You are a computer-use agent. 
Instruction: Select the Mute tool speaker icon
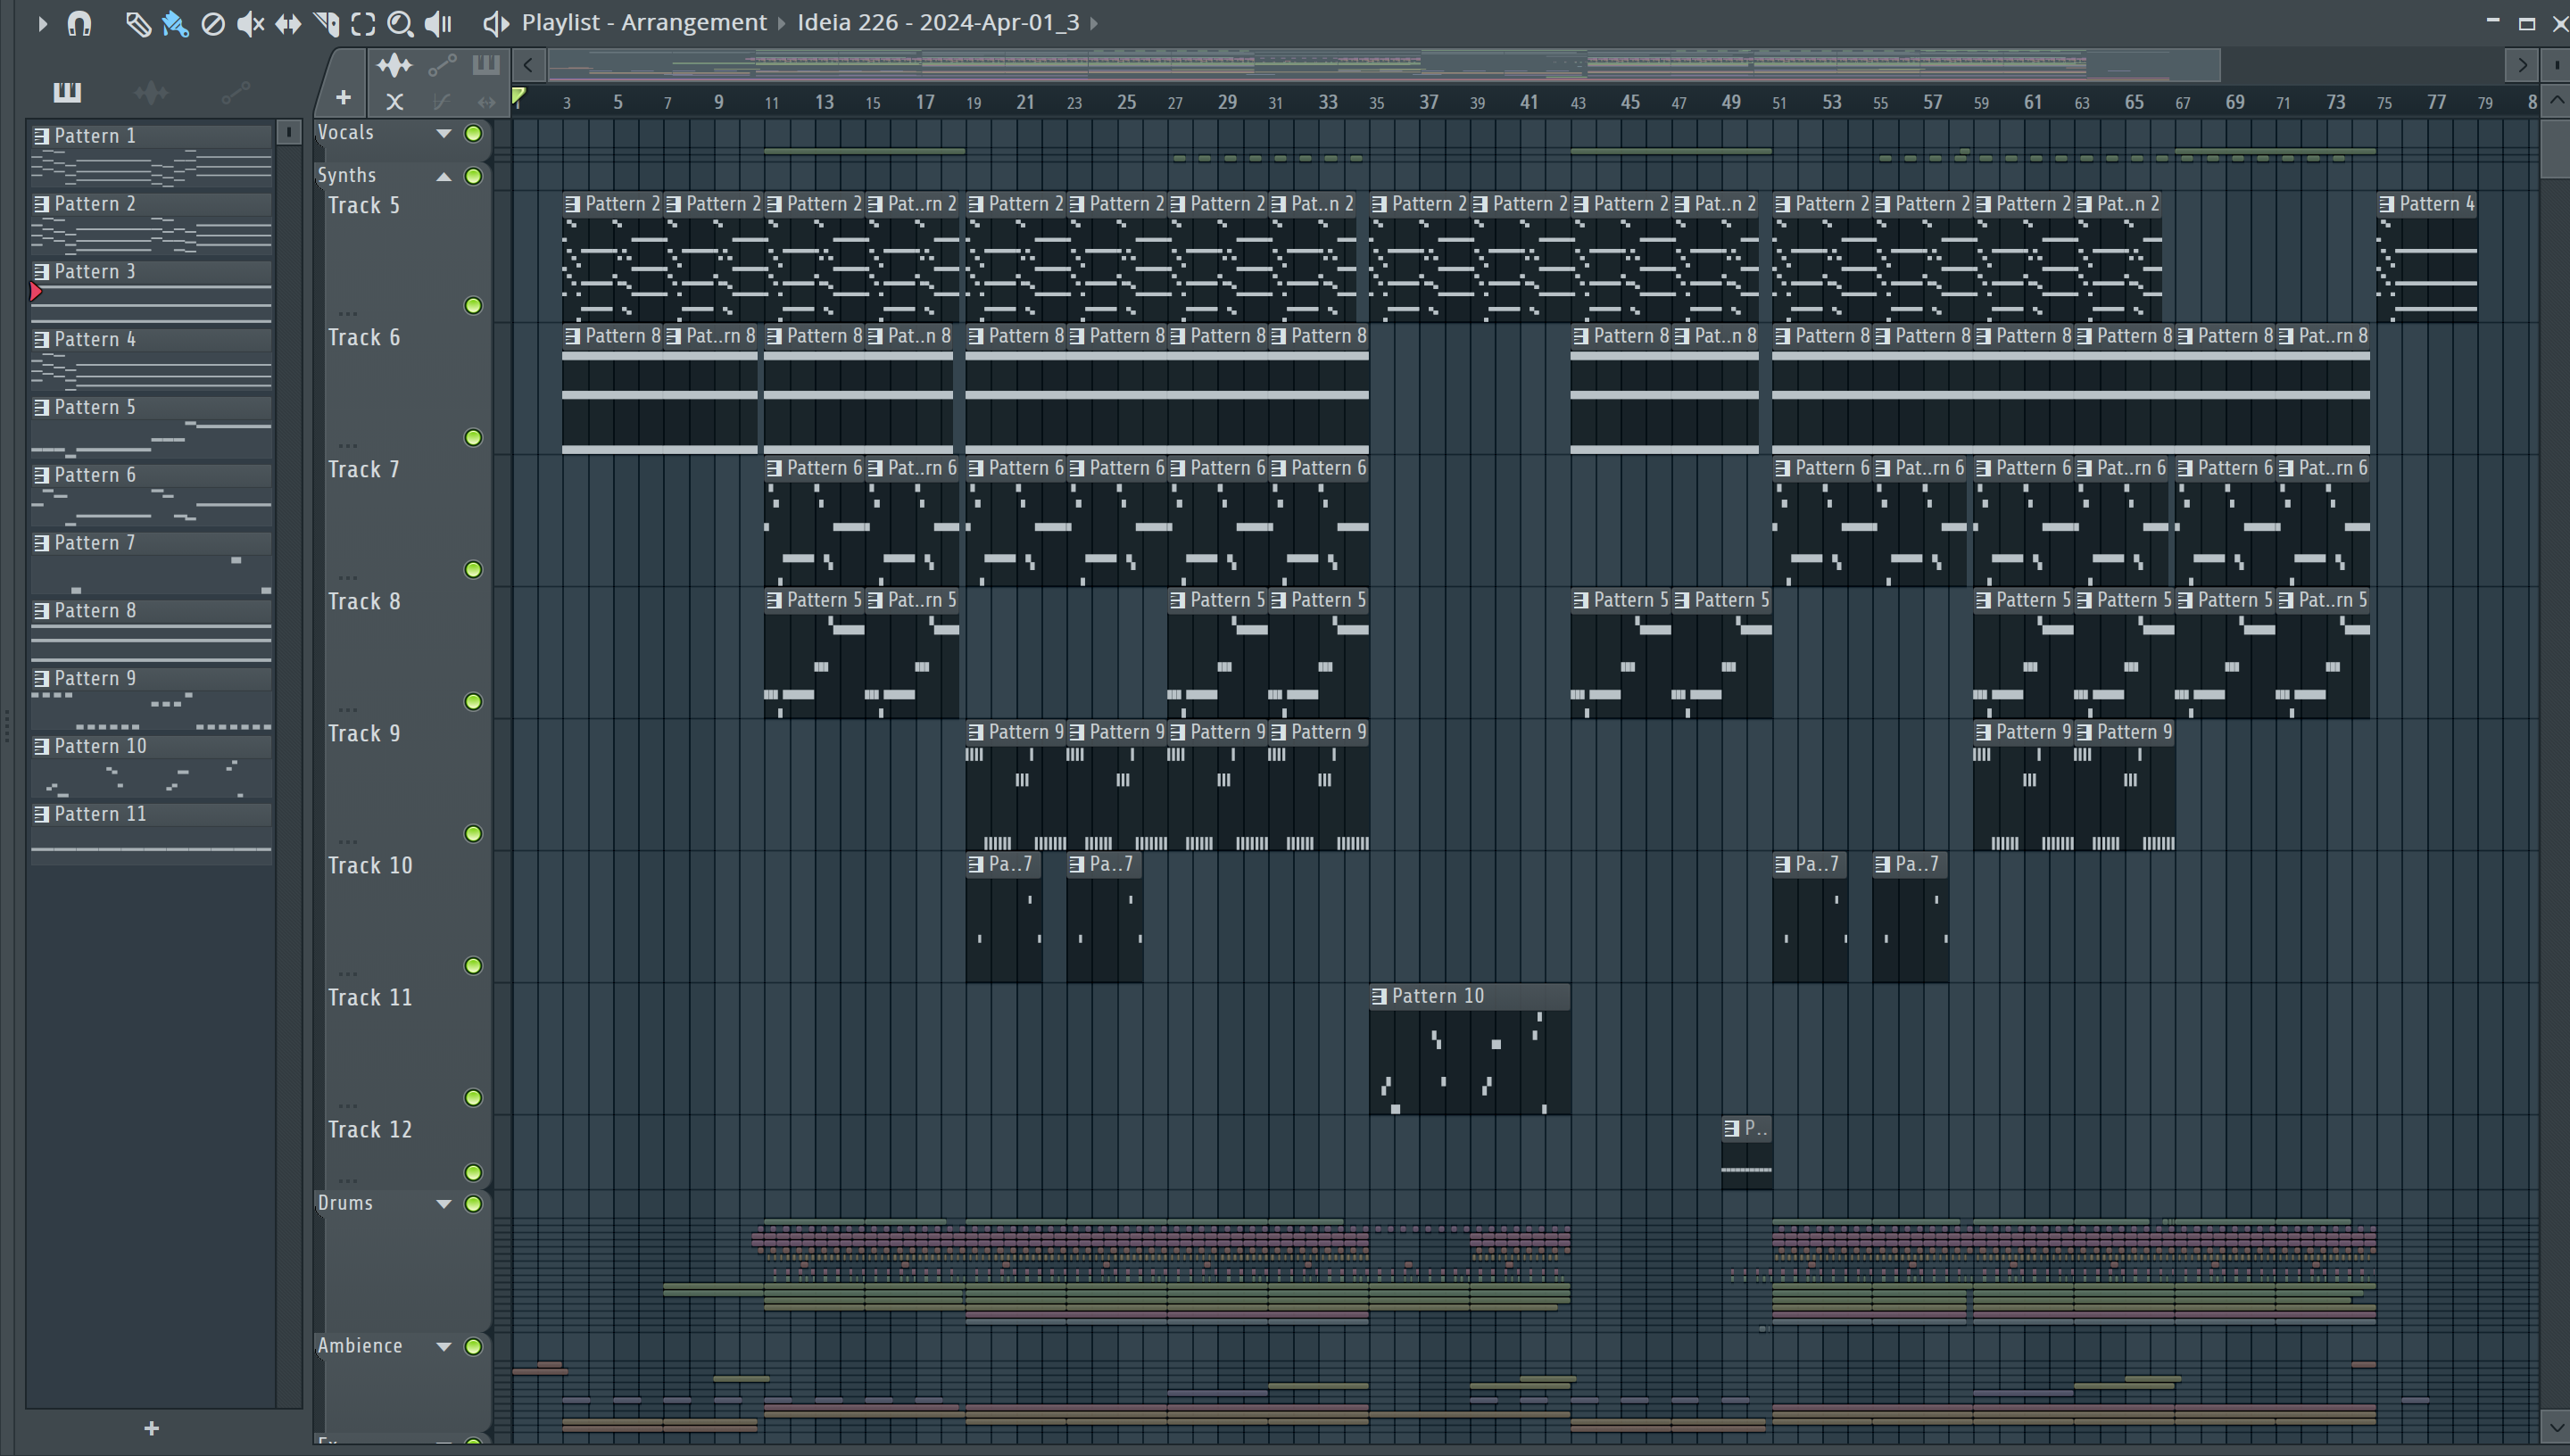pos(250,23)
